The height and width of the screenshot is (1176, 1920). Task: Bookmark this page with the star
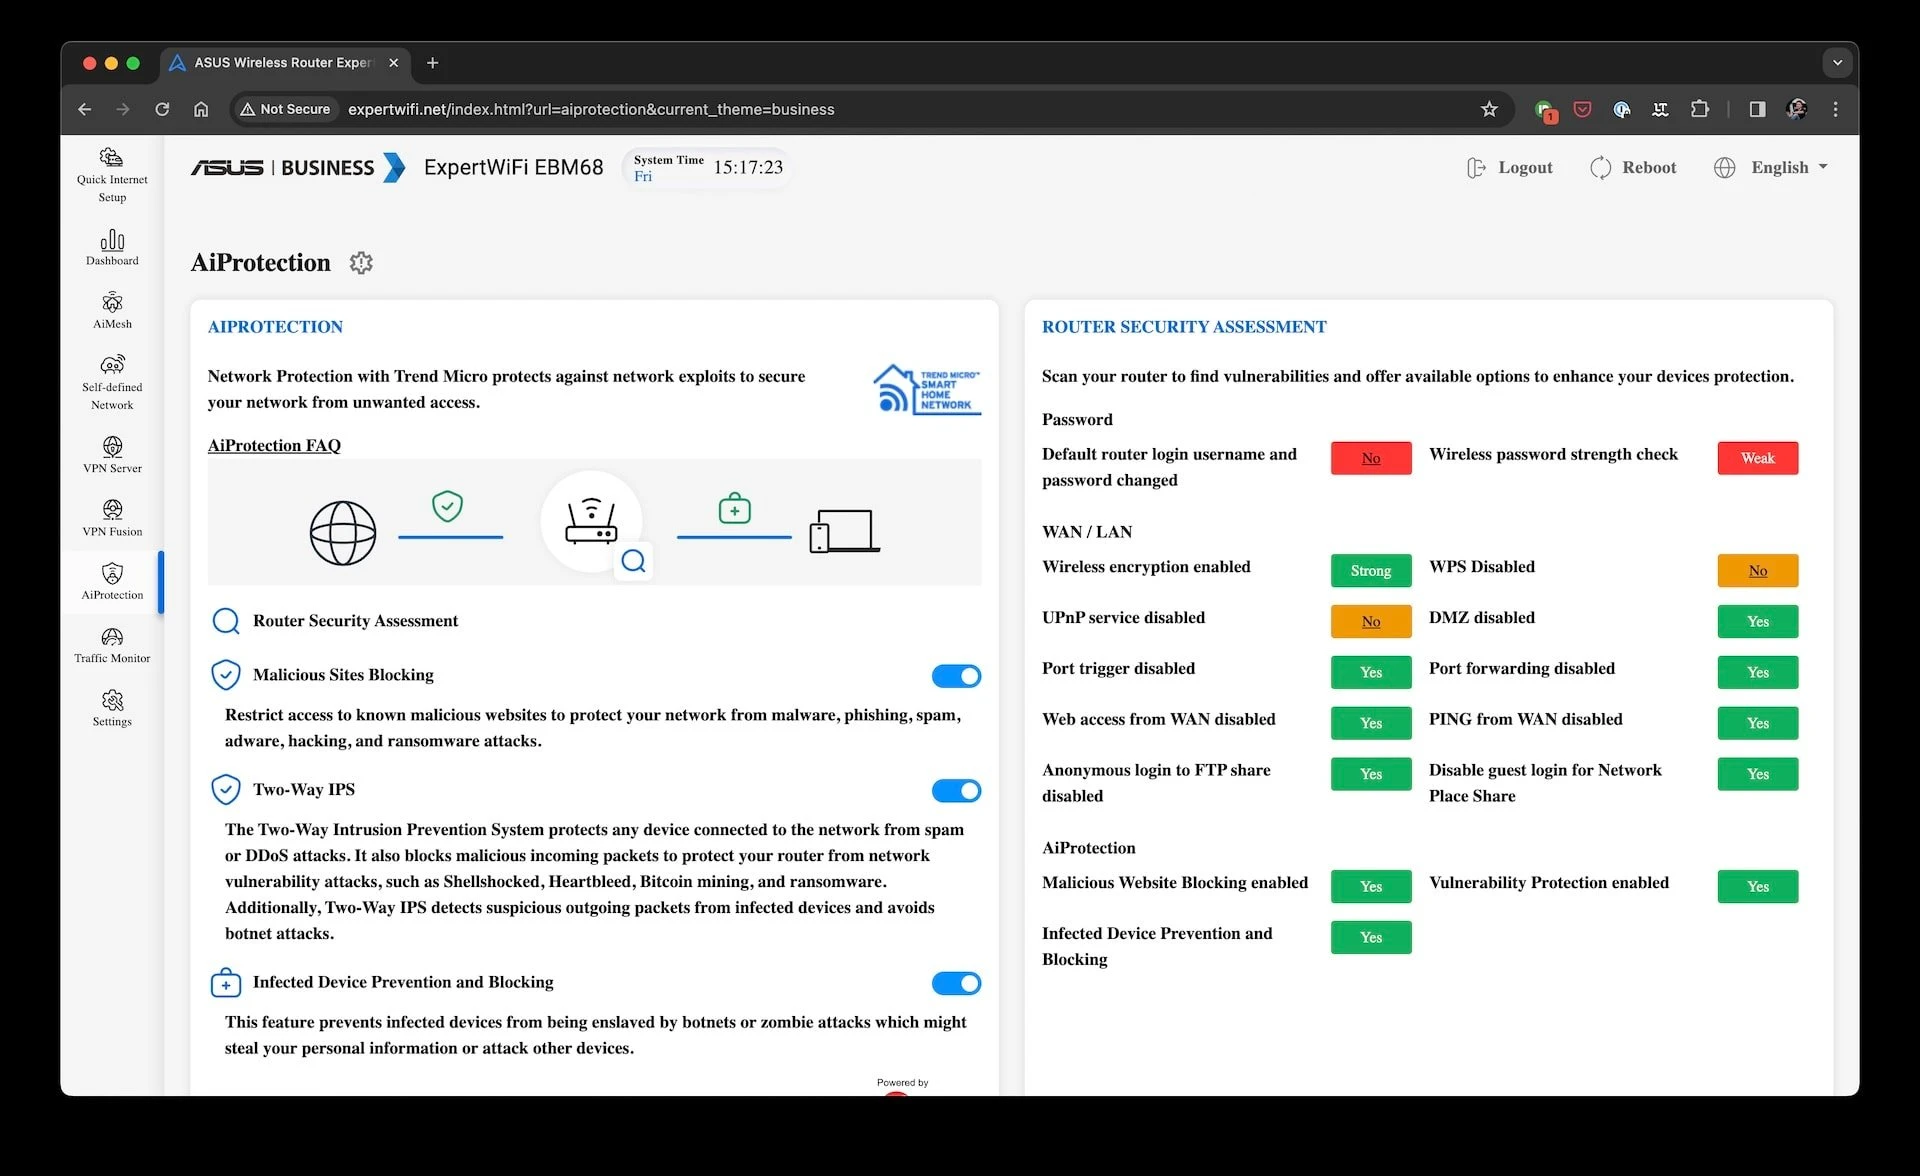1489,109
